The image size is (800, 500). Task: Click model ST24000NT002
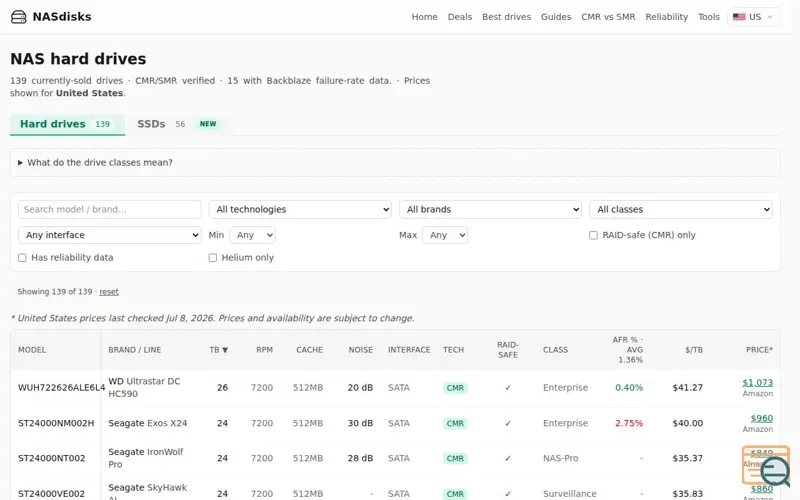coord(52,458)
